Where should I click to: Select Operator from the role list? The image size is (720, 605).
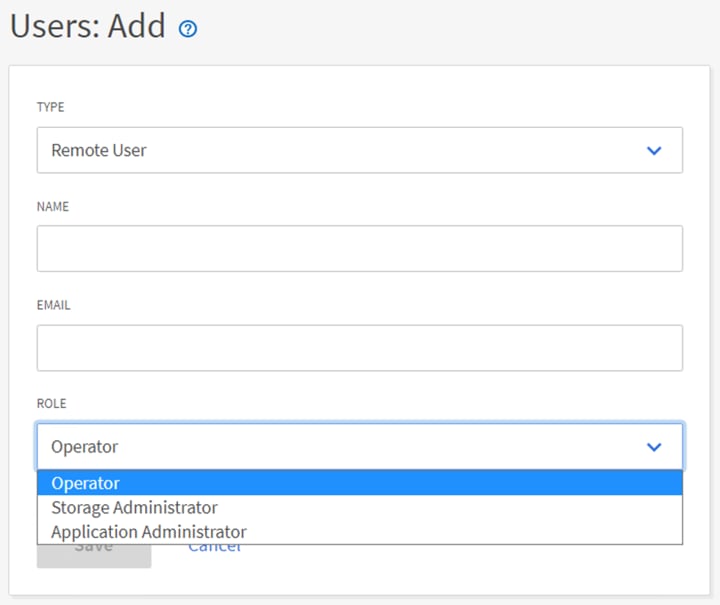point(86,483)
